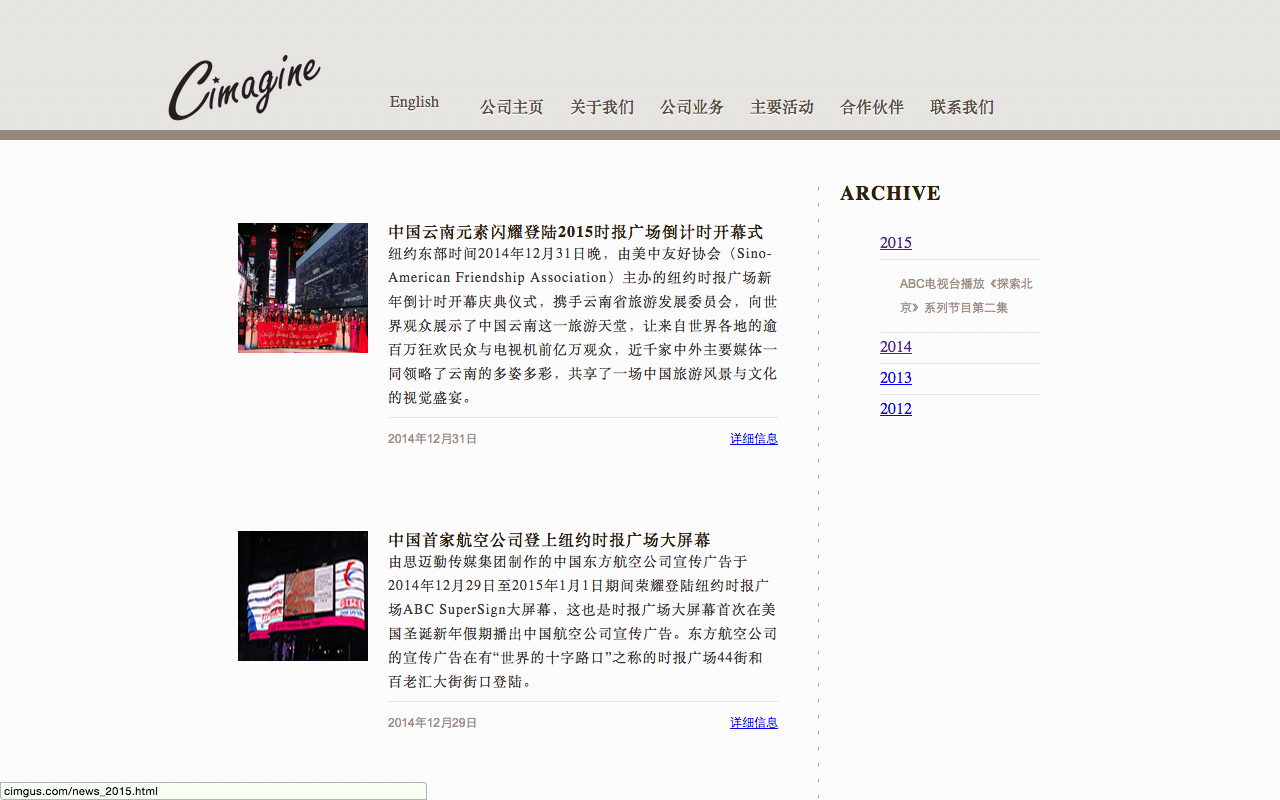This screenshot has height=800, width=1280.
Task: Select the 2014 archive link
Action: [896, 347]
